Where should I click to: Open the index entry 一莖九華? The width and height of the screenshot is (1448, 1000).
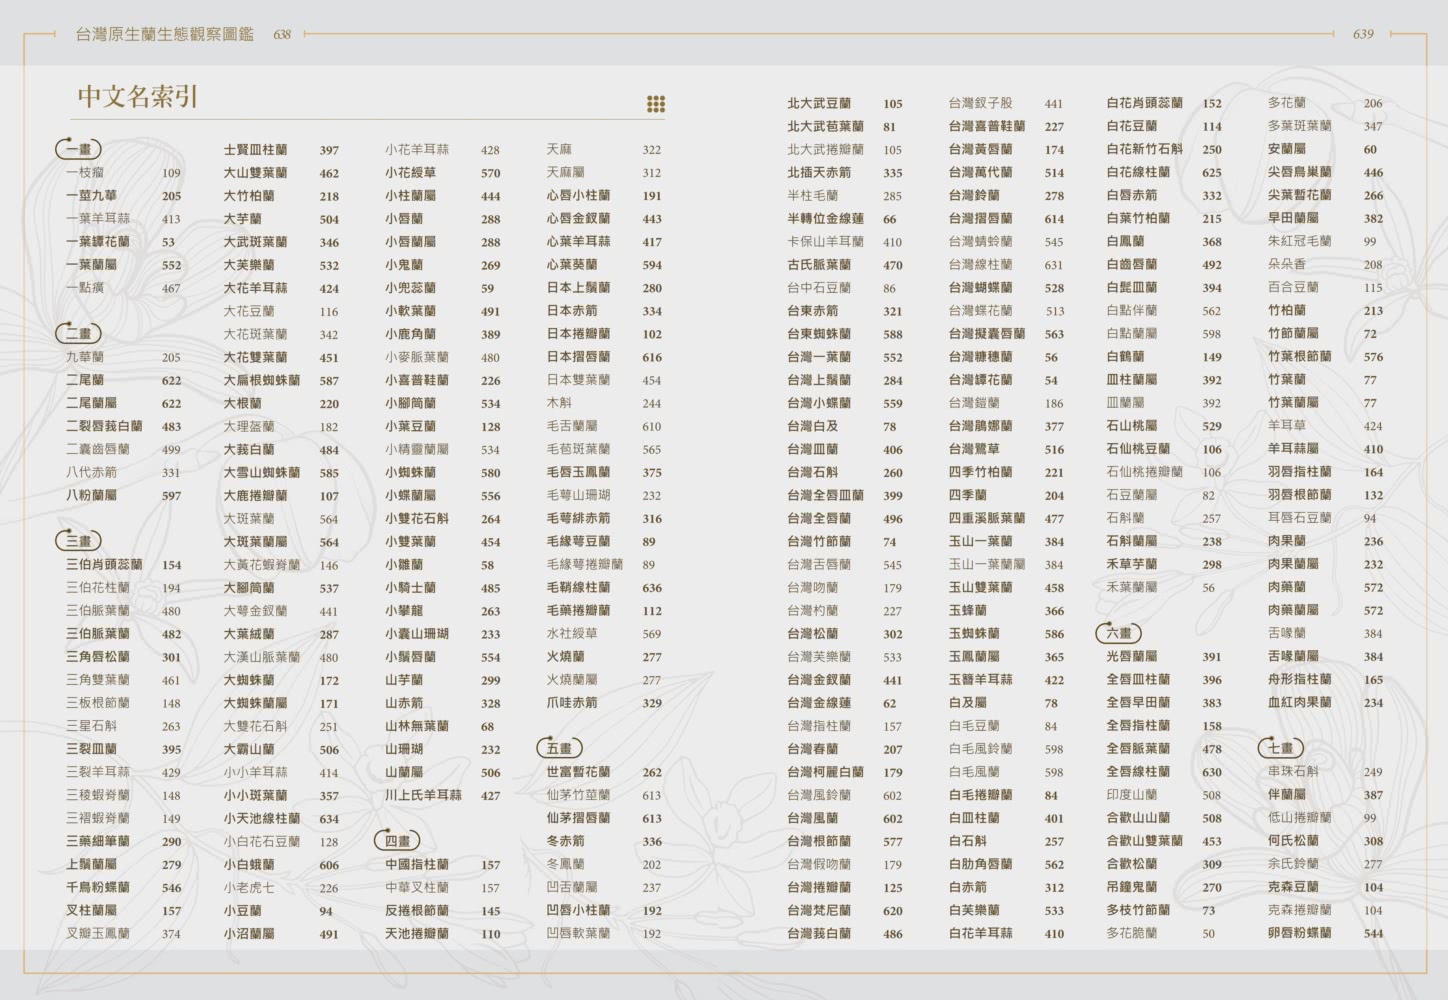tap(91, 196)
